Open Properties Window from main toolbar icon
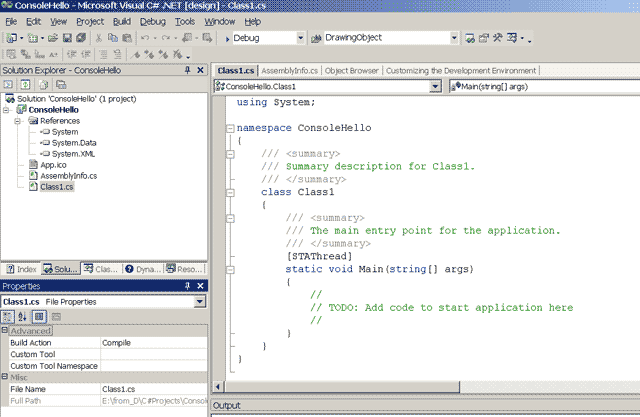 484,38
